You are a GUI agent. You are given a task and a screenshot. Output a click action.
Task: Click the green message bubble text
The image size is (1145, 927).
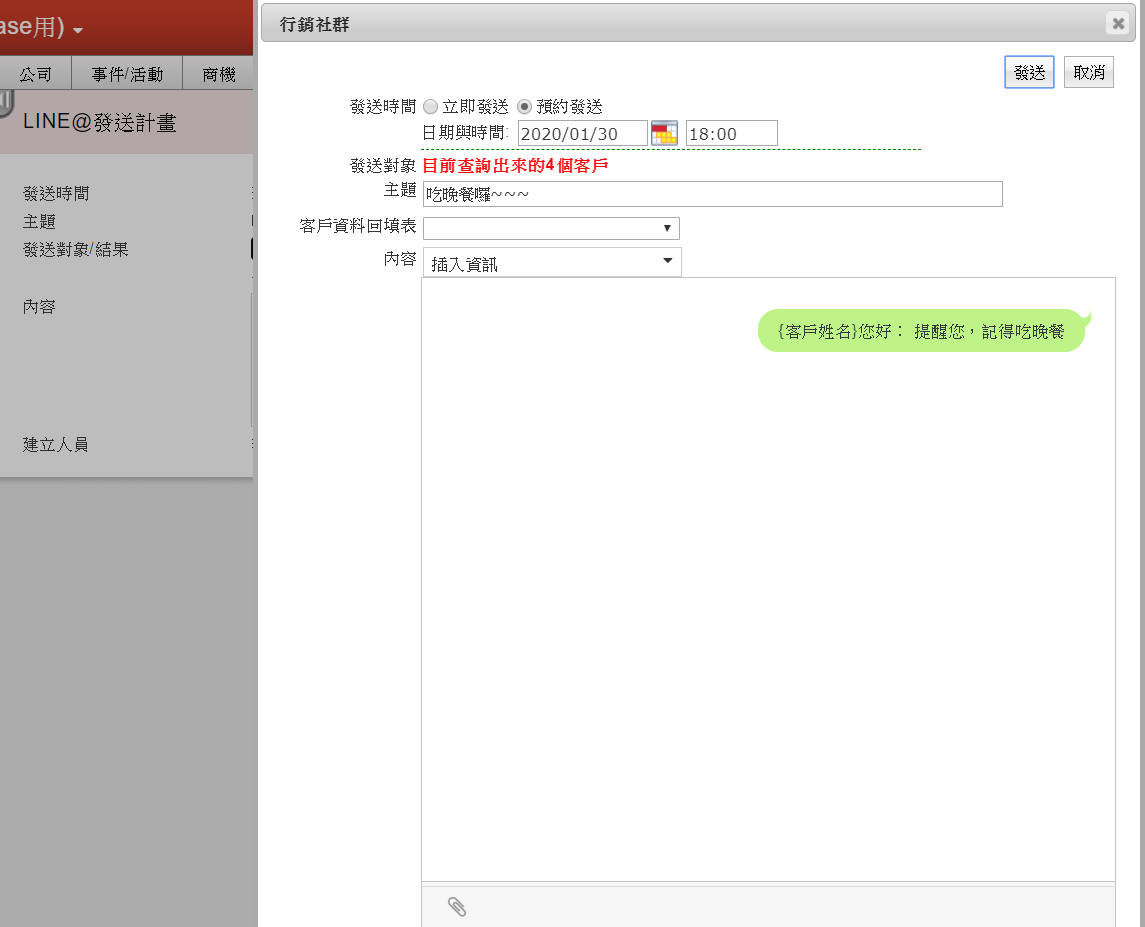(x=921, y=331)
